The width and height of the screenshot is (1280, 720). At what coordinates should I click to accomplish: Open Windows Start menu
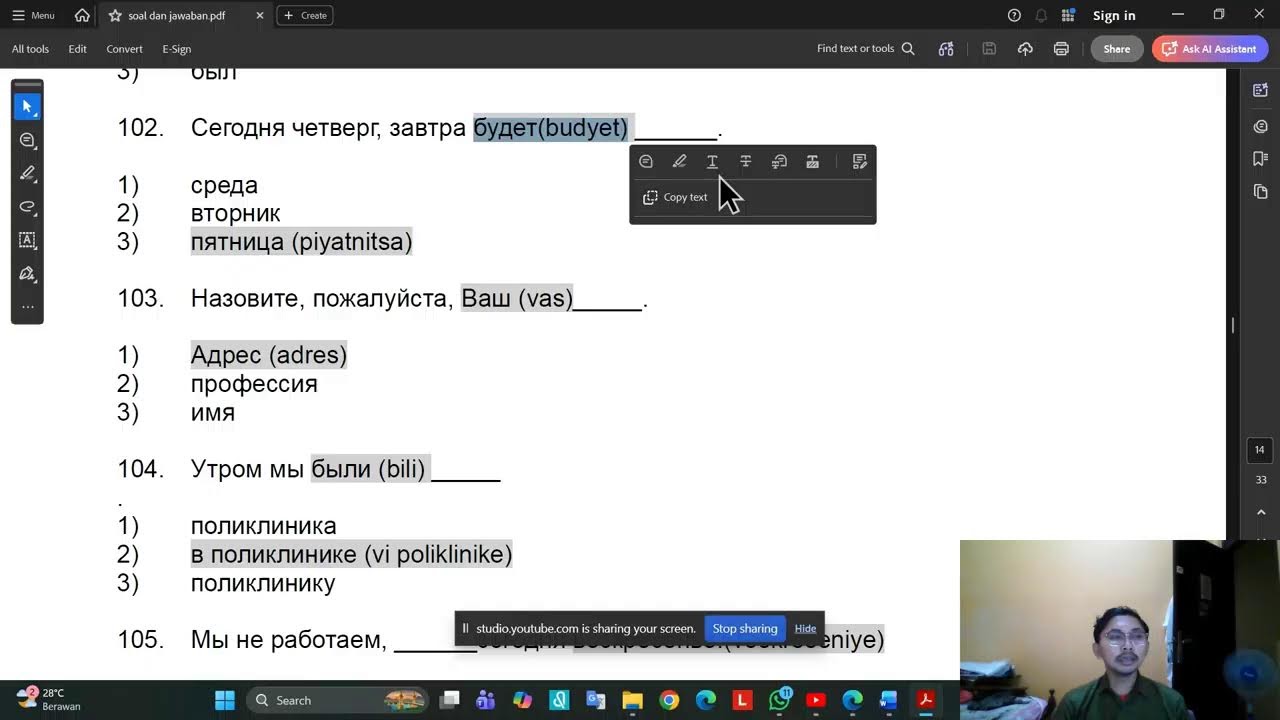pos(224,700)
